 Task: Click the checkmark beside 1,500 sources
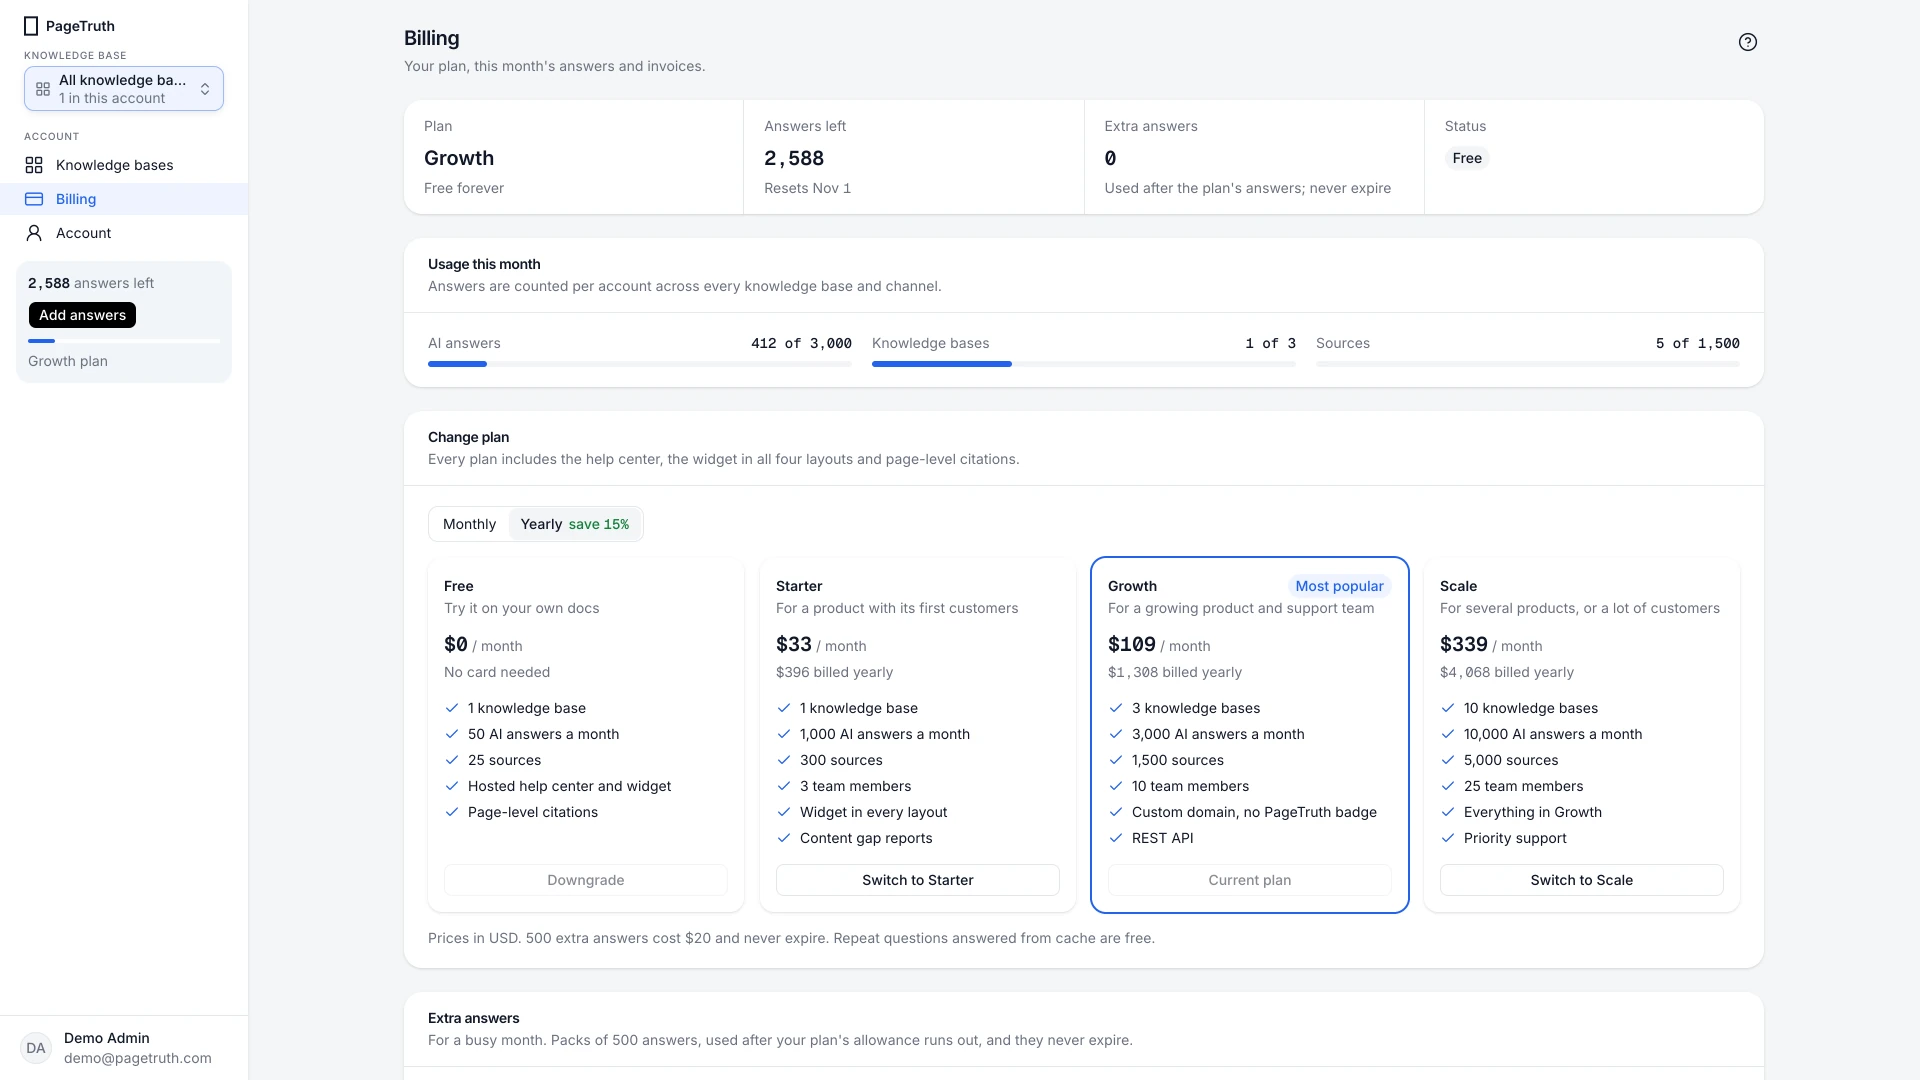click(1116, 760)
